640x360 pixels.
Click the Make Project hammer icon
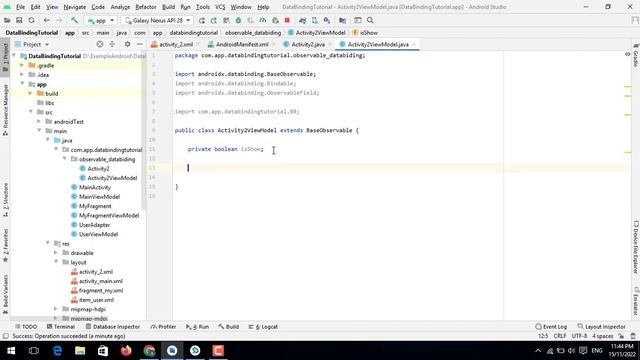pyautogui.click(x=74, y=20)
